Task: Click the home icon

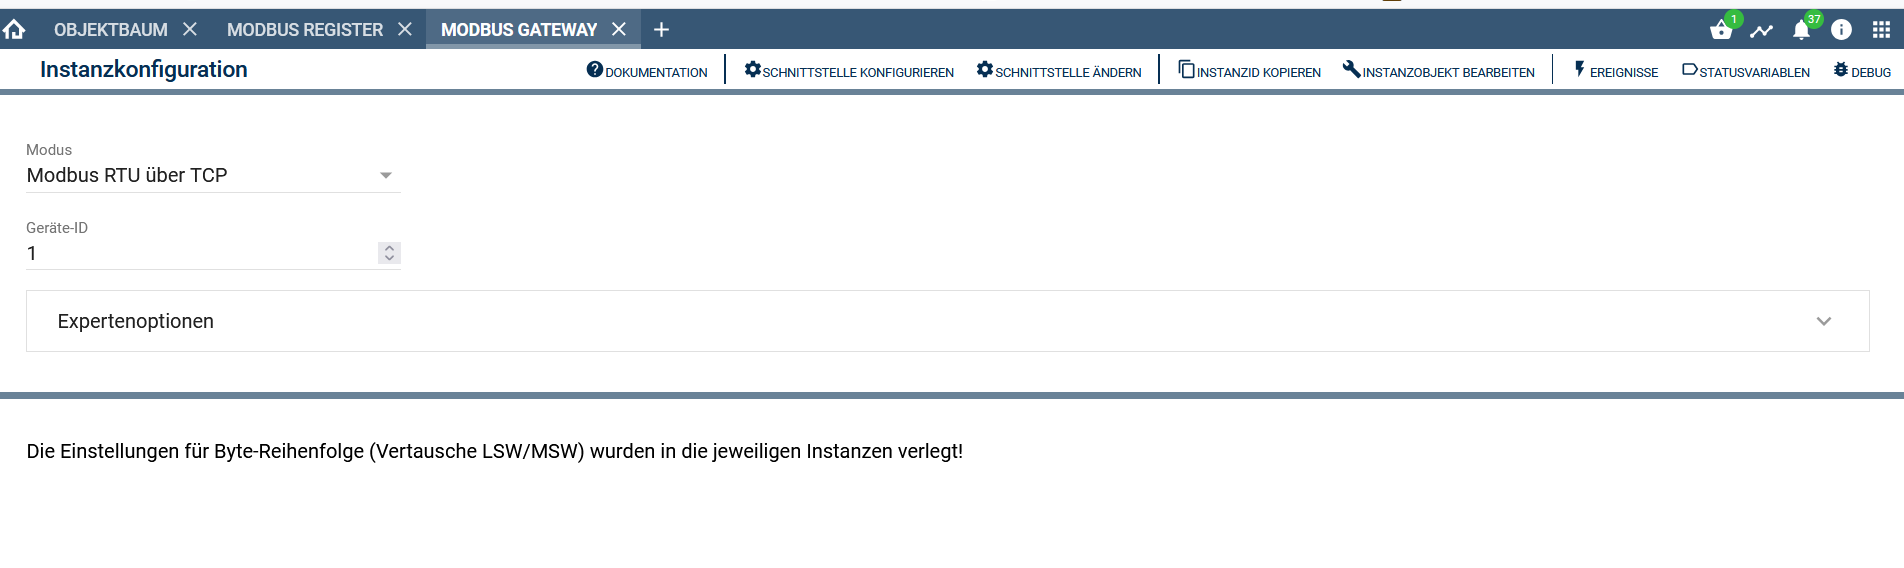Action: point(14,30)
